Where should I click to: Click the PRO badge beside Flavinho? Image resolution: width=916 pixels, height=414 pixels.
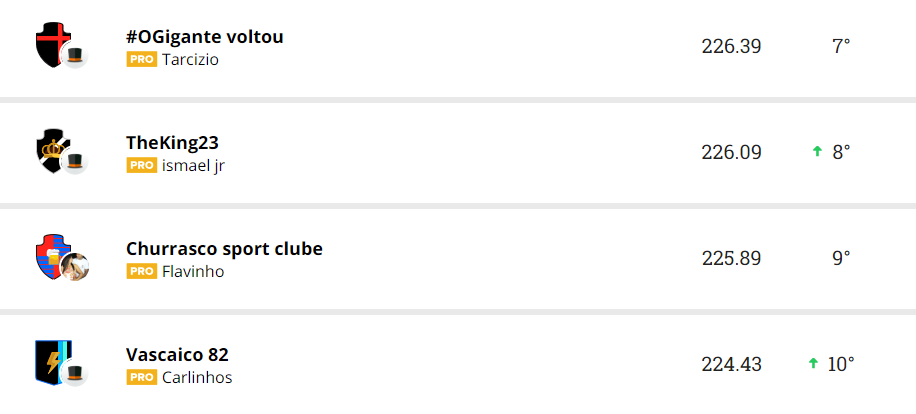coord(141,271)
